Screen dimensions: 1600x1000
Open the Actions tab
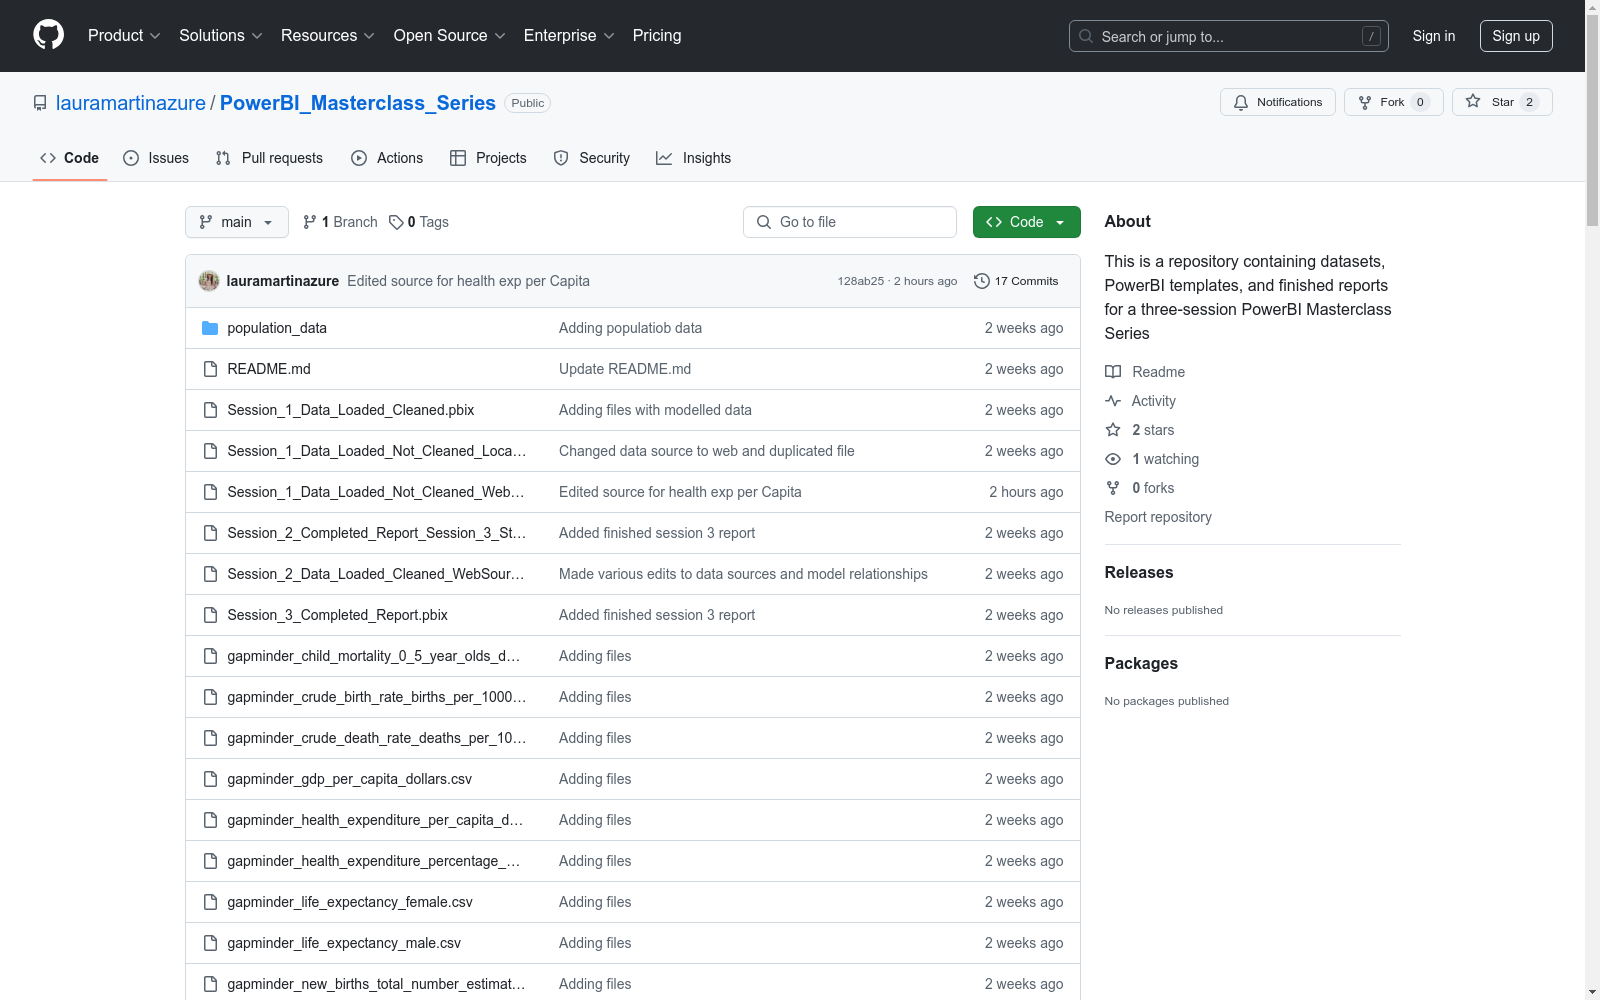pos(387,158)
